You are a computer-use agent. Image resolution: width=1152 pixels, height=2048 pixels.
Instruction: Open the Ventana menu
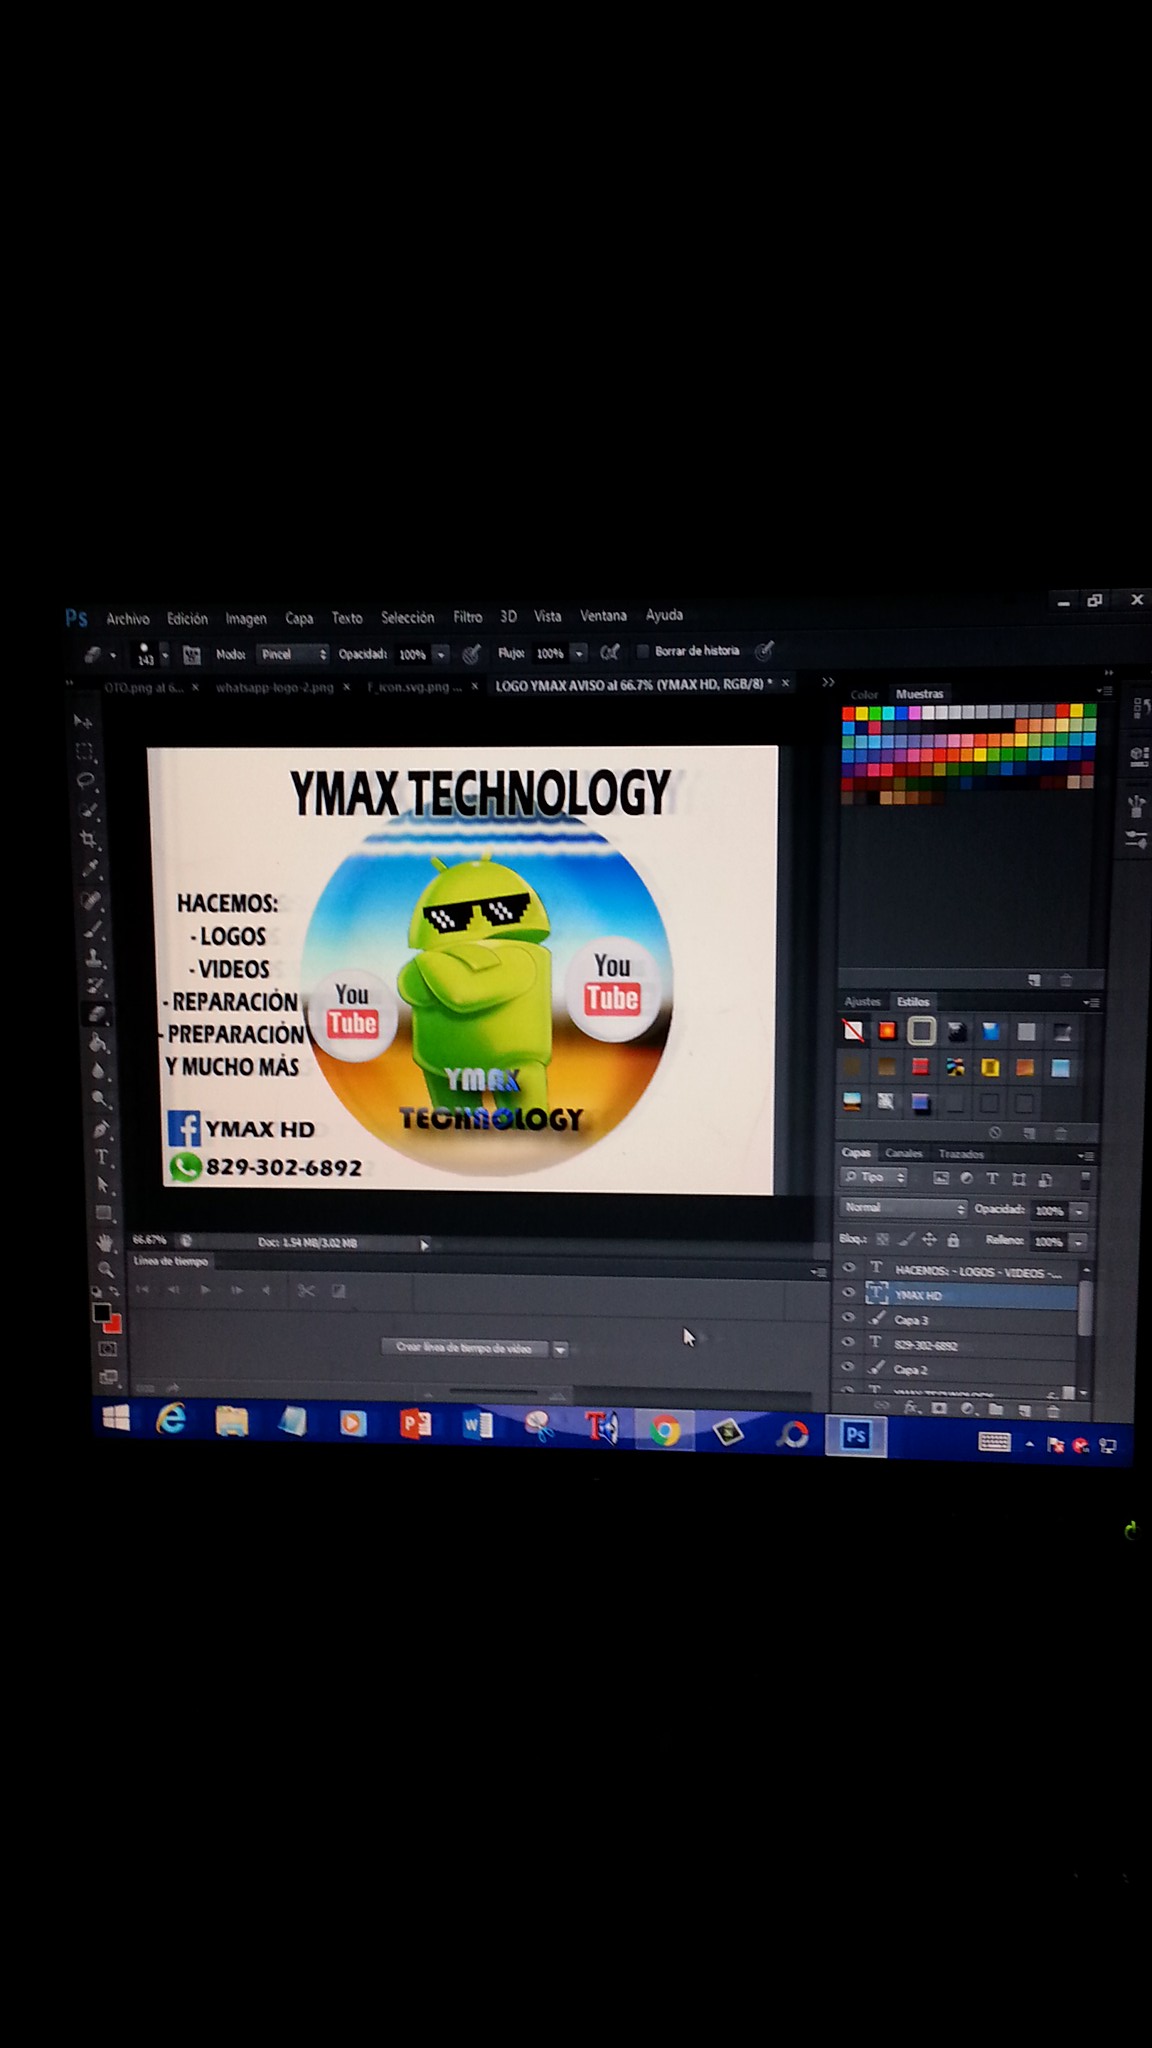point(603,616)
